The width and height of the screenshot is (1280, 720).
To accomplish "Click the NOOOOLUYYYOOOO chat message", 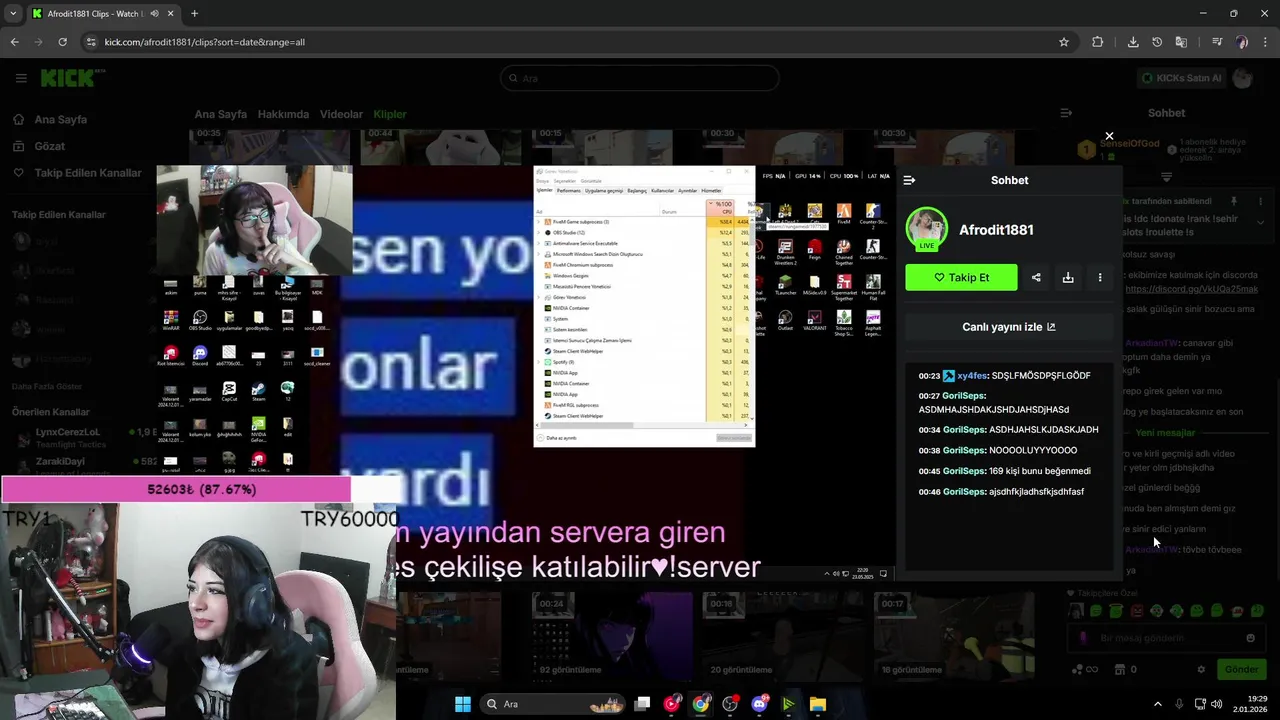I will (998, 450).
